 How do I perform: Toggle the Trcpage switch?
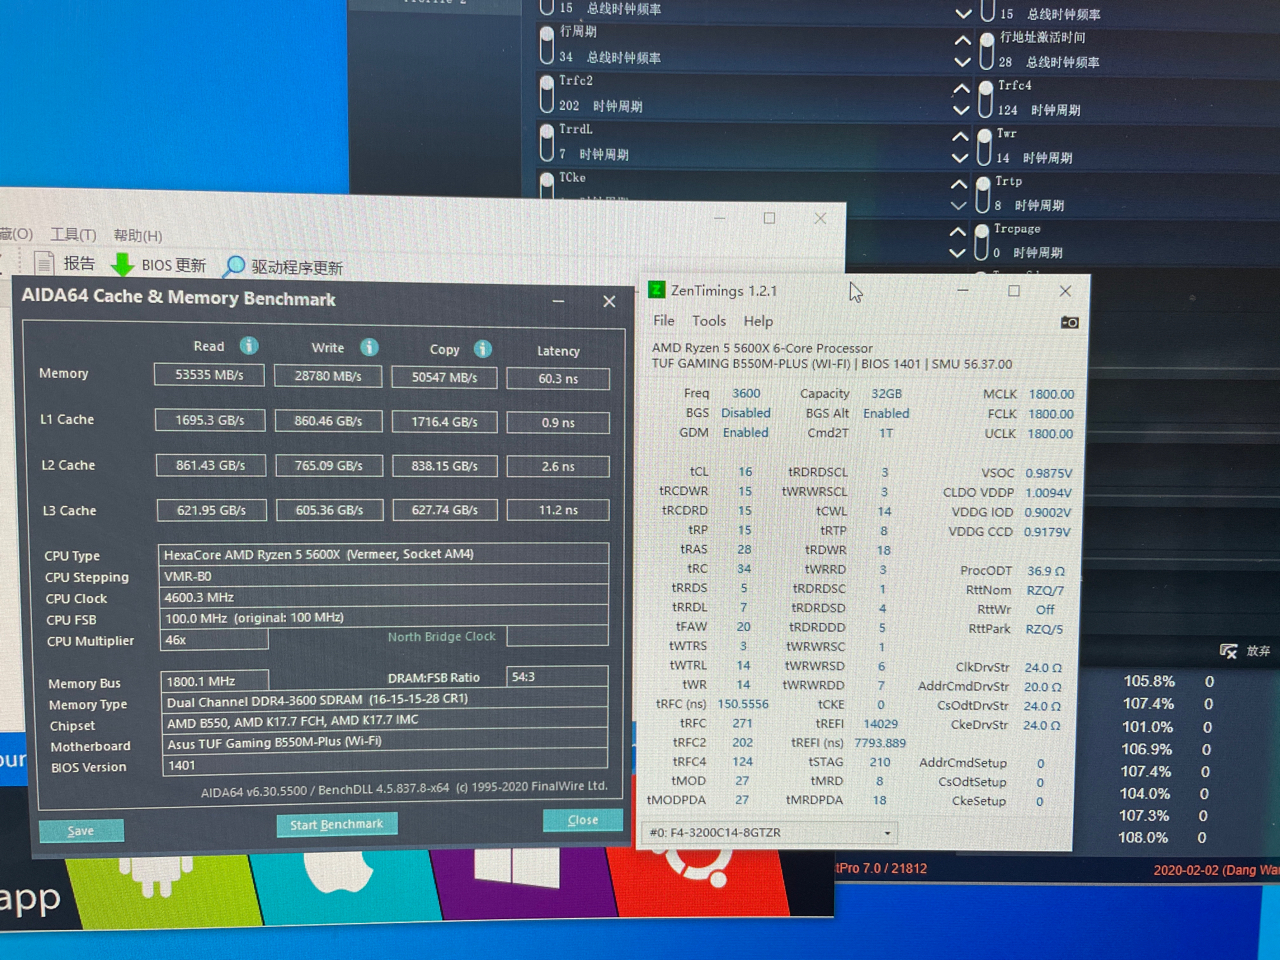click(x=982, y=241)
